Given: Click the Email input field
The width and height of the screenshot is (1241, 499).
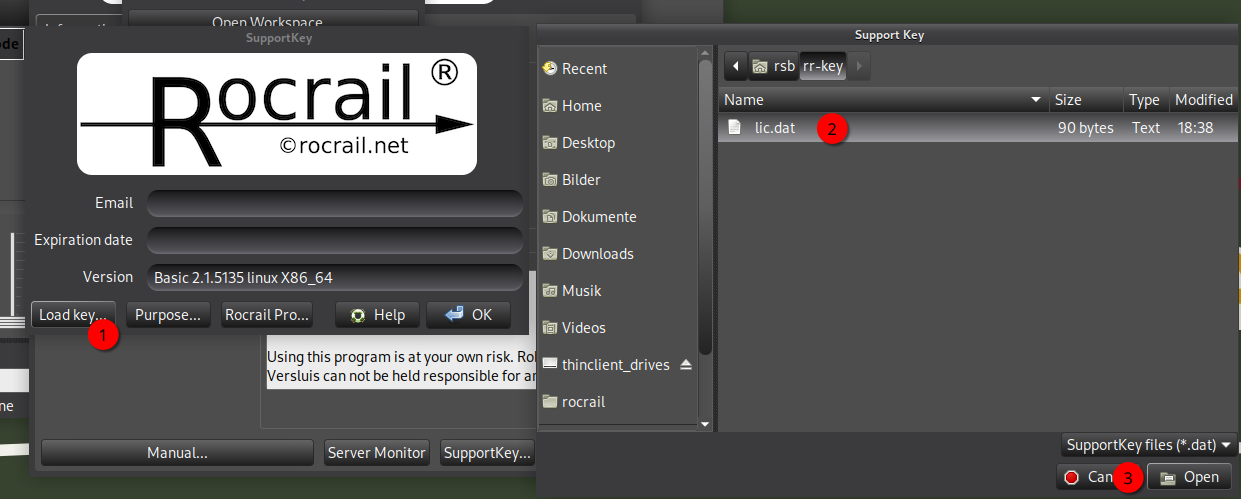Looking at the screenshot, I should pyautogui.click(x=335, y=204).
